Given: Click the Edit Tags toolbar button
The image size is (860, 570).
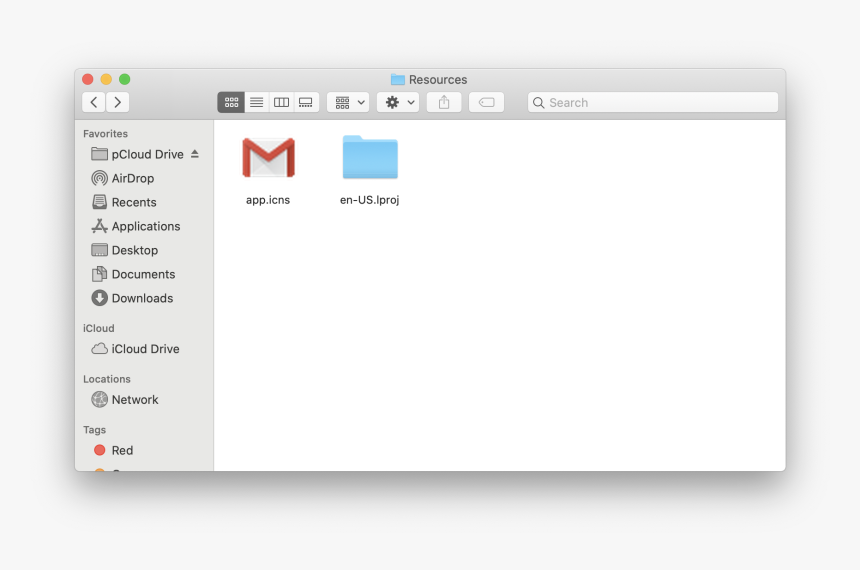Looking at the screenshot, I should (x=486, y=102).
